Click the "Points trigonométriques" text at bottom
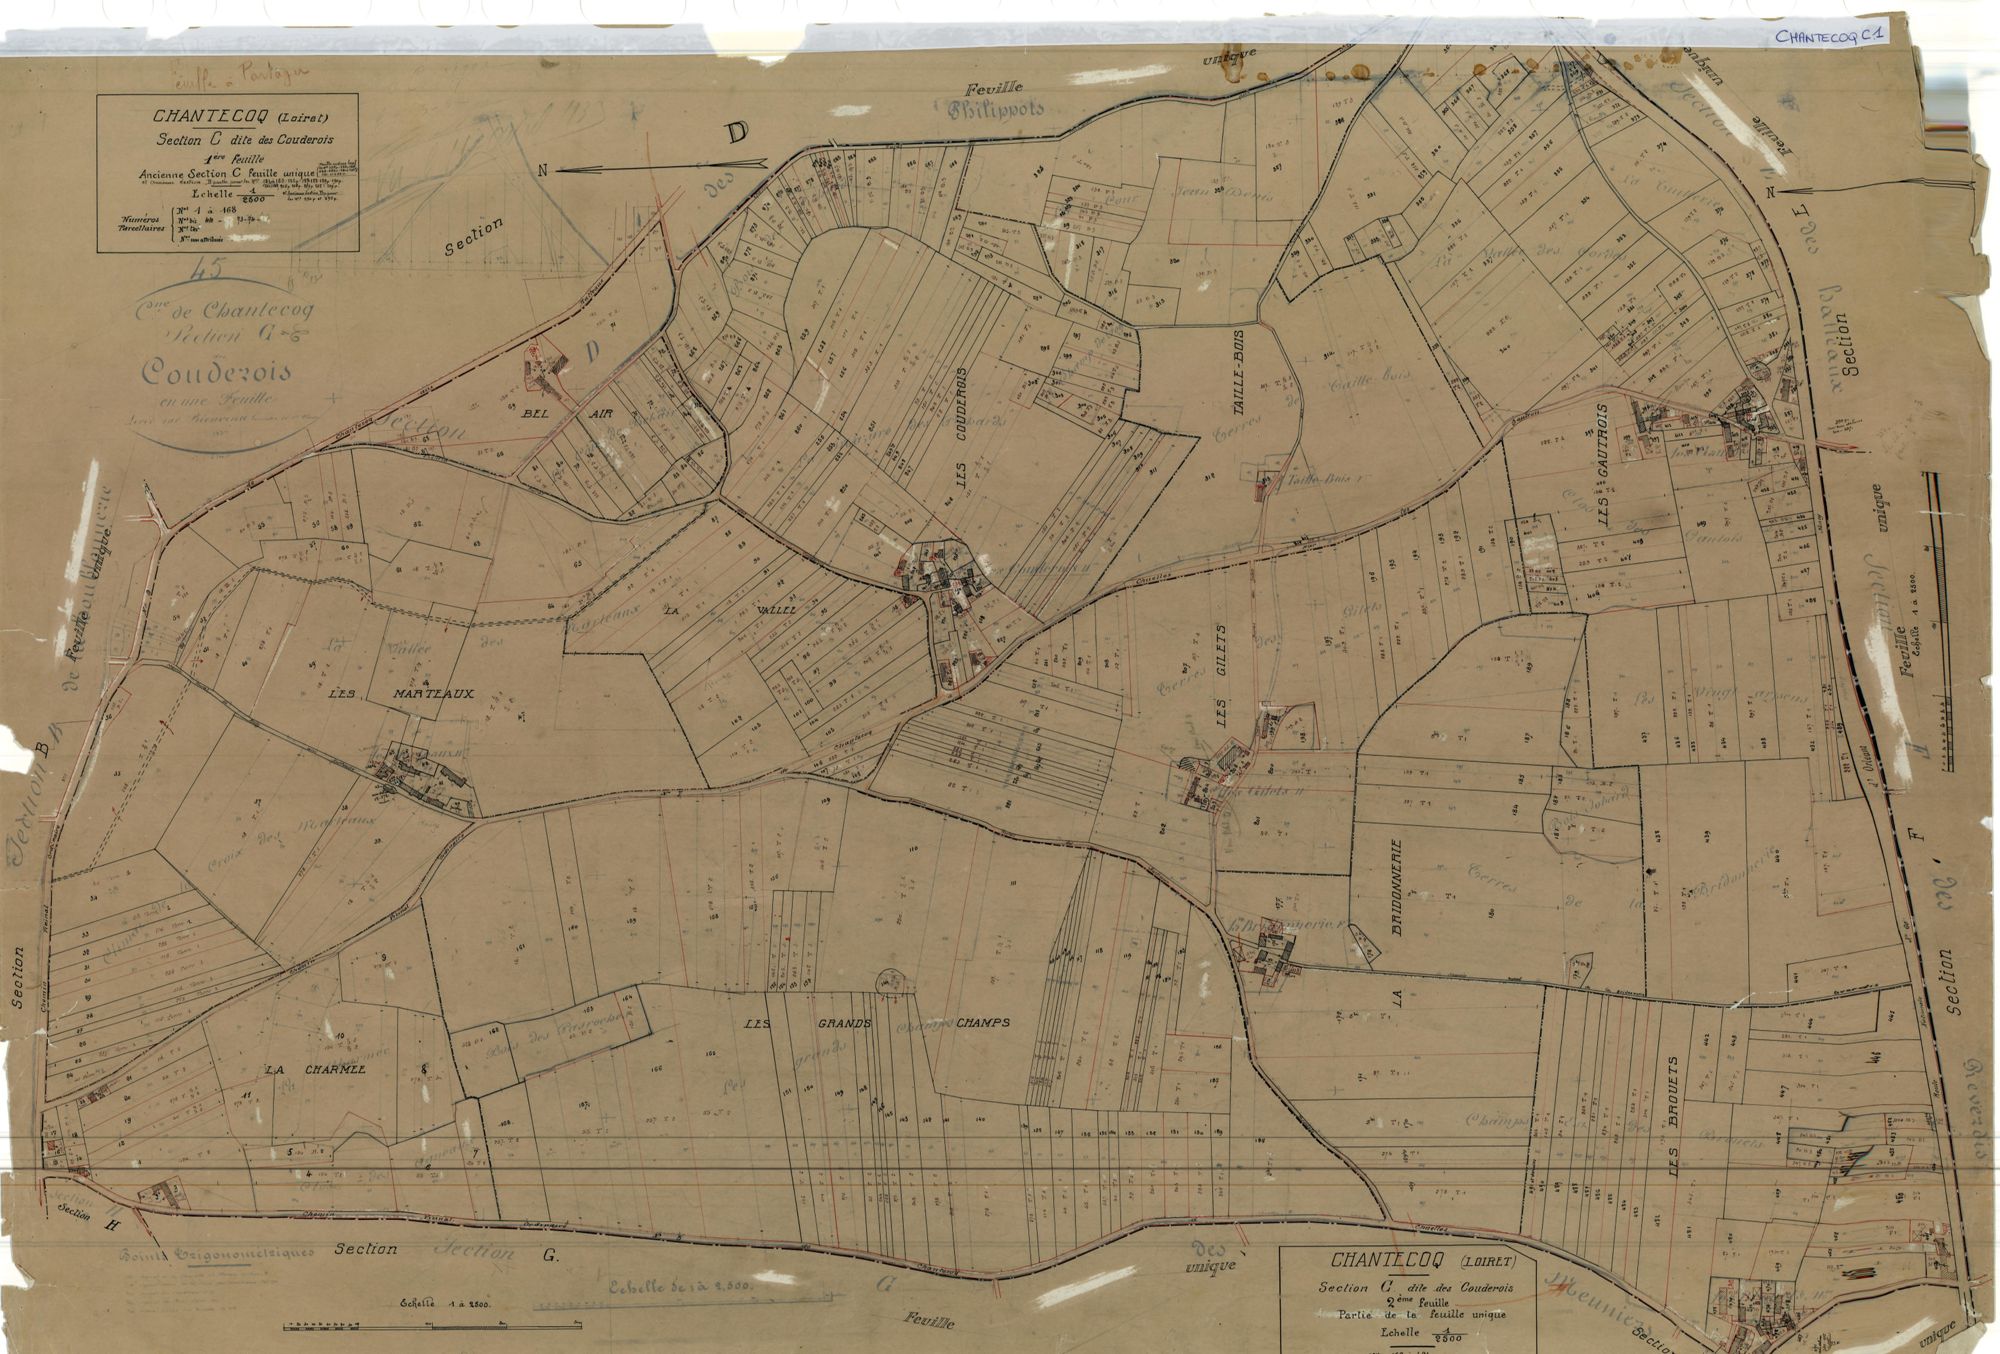Viewport: 2000px width, 1354px height. 217,1253
